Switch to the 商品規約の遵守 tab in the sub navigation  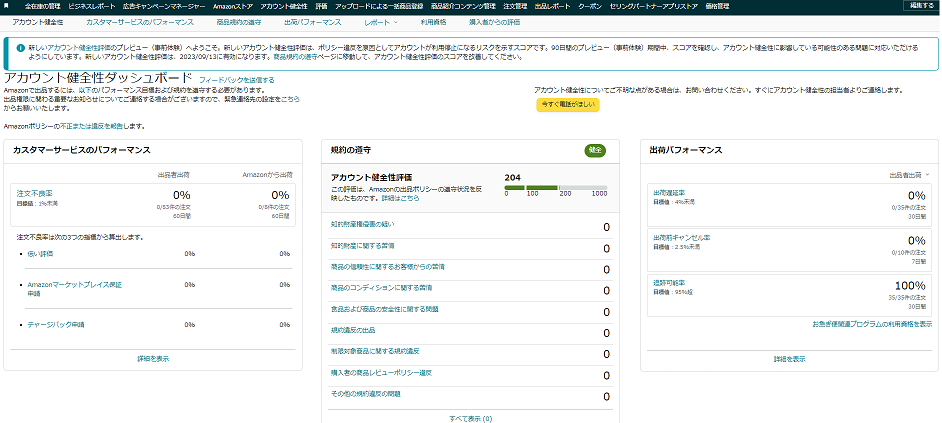[x=239, y=22]
